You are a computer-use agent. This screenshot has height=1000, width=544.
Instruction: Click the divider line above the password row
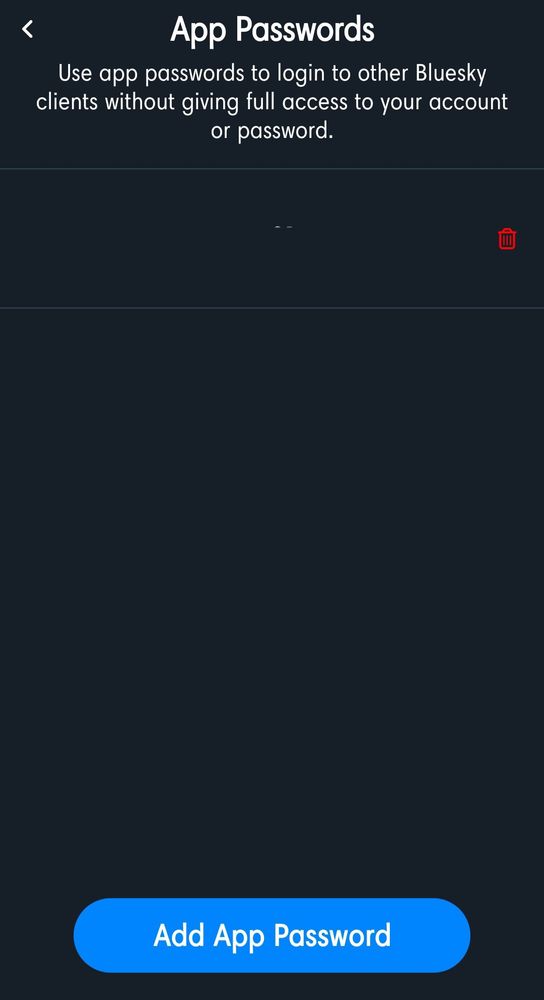coord(272,169)
